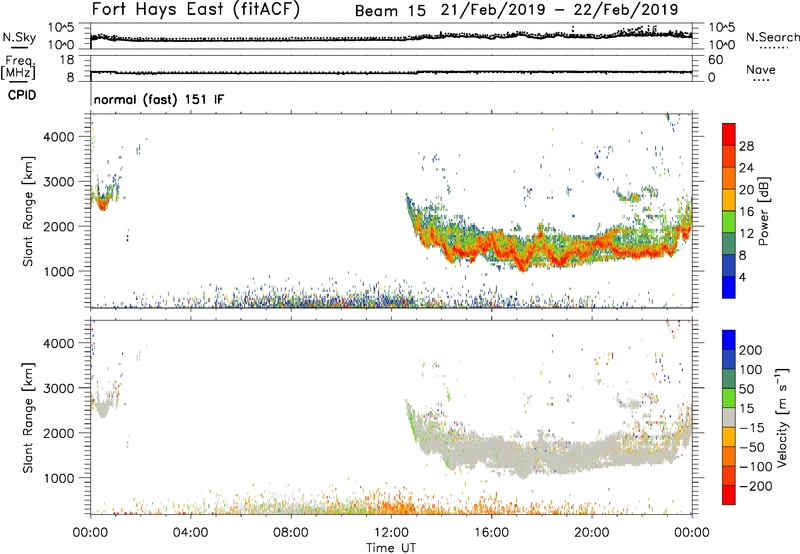Click the 'Time UT' axis title
Image resolution: width=800 pixels, height=554 pixels.
click(391, 548)
